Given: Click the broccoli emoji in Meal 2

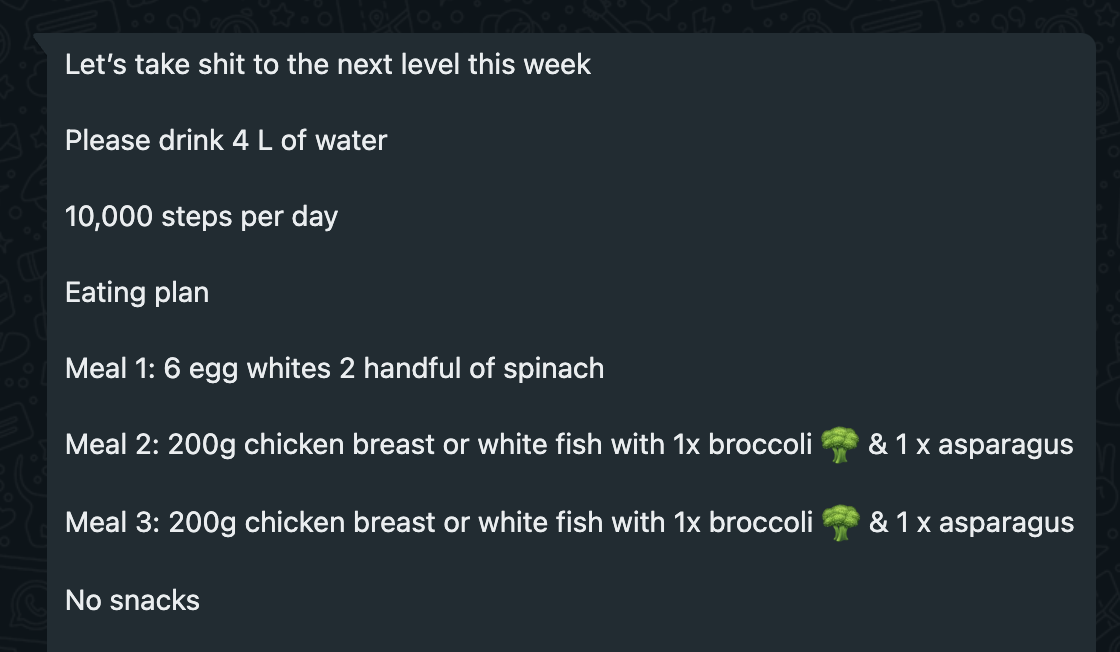Looking at the screenshot, I should coord(839,445).
